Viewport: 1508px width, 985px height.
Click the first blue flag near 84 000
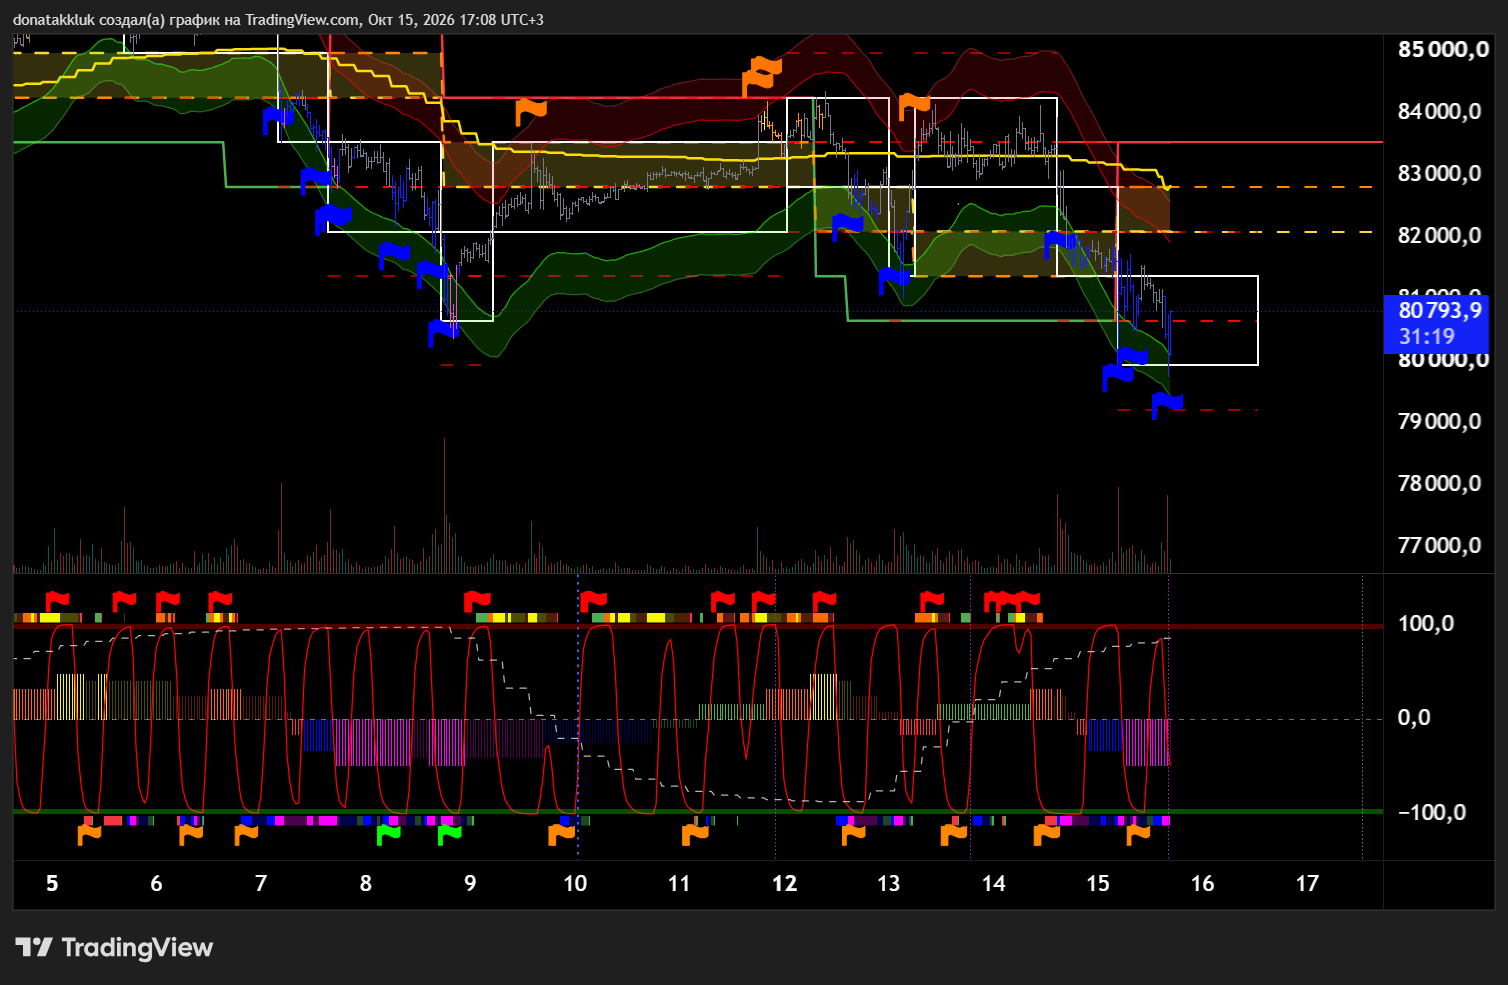click(277, 119)
